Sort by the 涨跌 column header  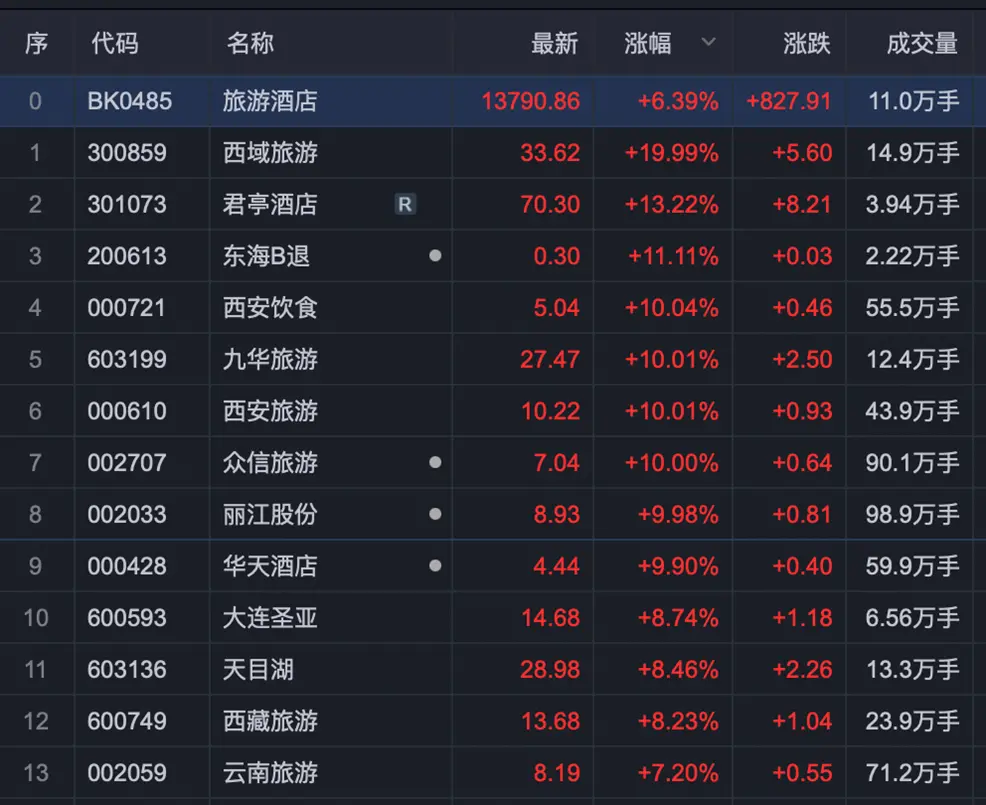(x=807, y=43)
